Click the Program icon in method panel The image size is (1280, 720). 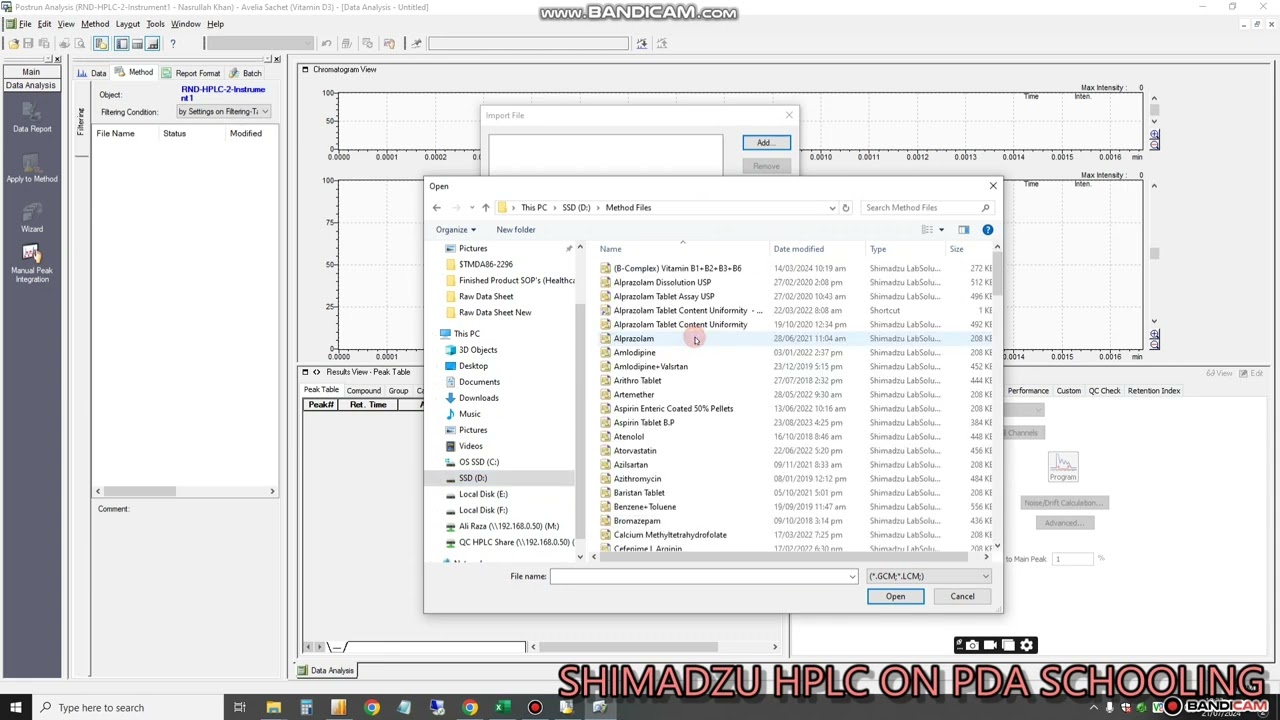click(x=1063, y=467)
